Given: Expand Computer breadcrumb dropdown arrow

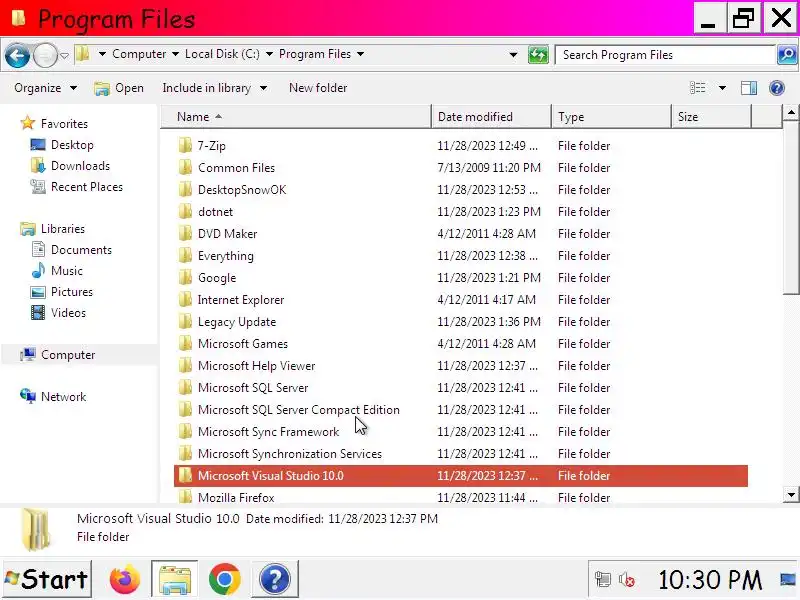Looking at the screenshot, I should pyautogui.click(x=175, y=54).
